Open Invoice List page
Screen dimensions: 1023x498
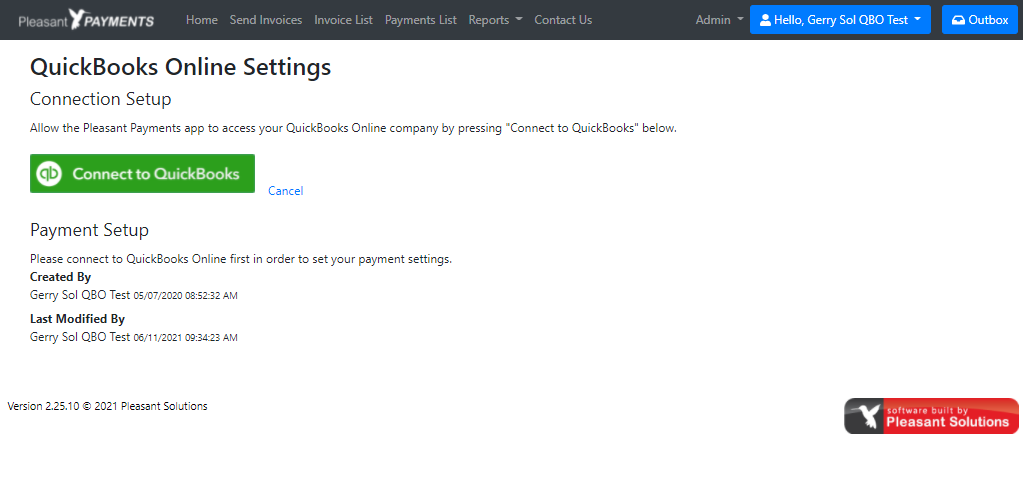(x=343, y=20)
